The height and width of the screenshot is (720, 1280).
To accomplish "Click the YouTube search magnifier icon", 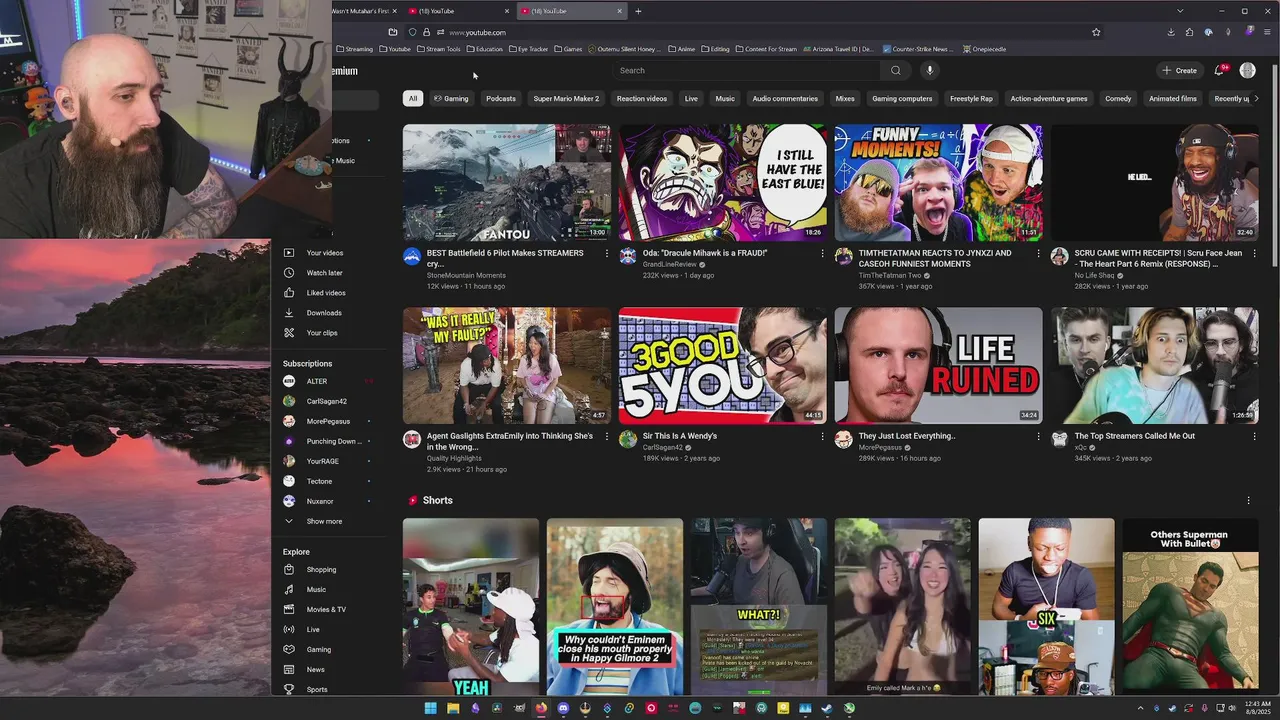I will (895, 70).
